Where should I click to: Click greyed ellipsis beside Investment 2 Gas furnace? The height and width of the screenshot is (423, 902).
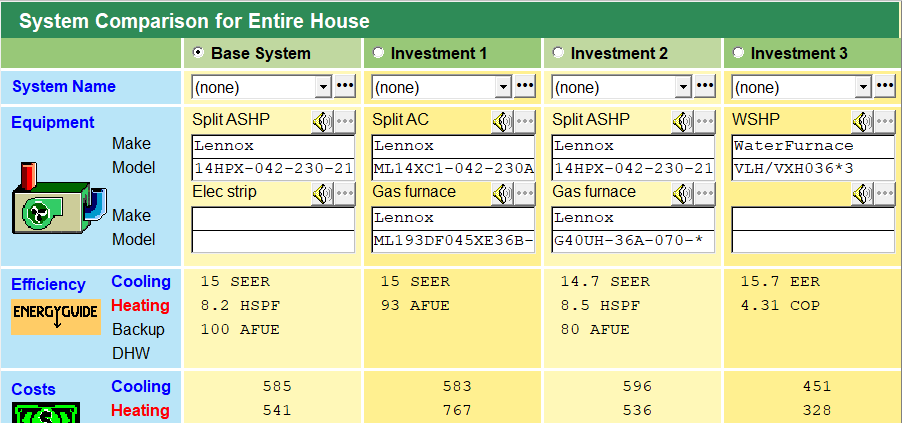705,193
